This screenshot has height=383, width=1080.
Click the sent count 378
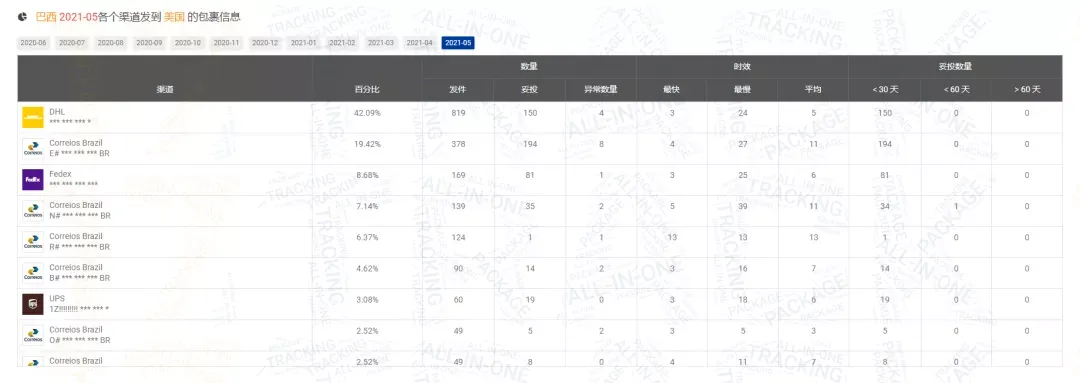tap(458, 144)
